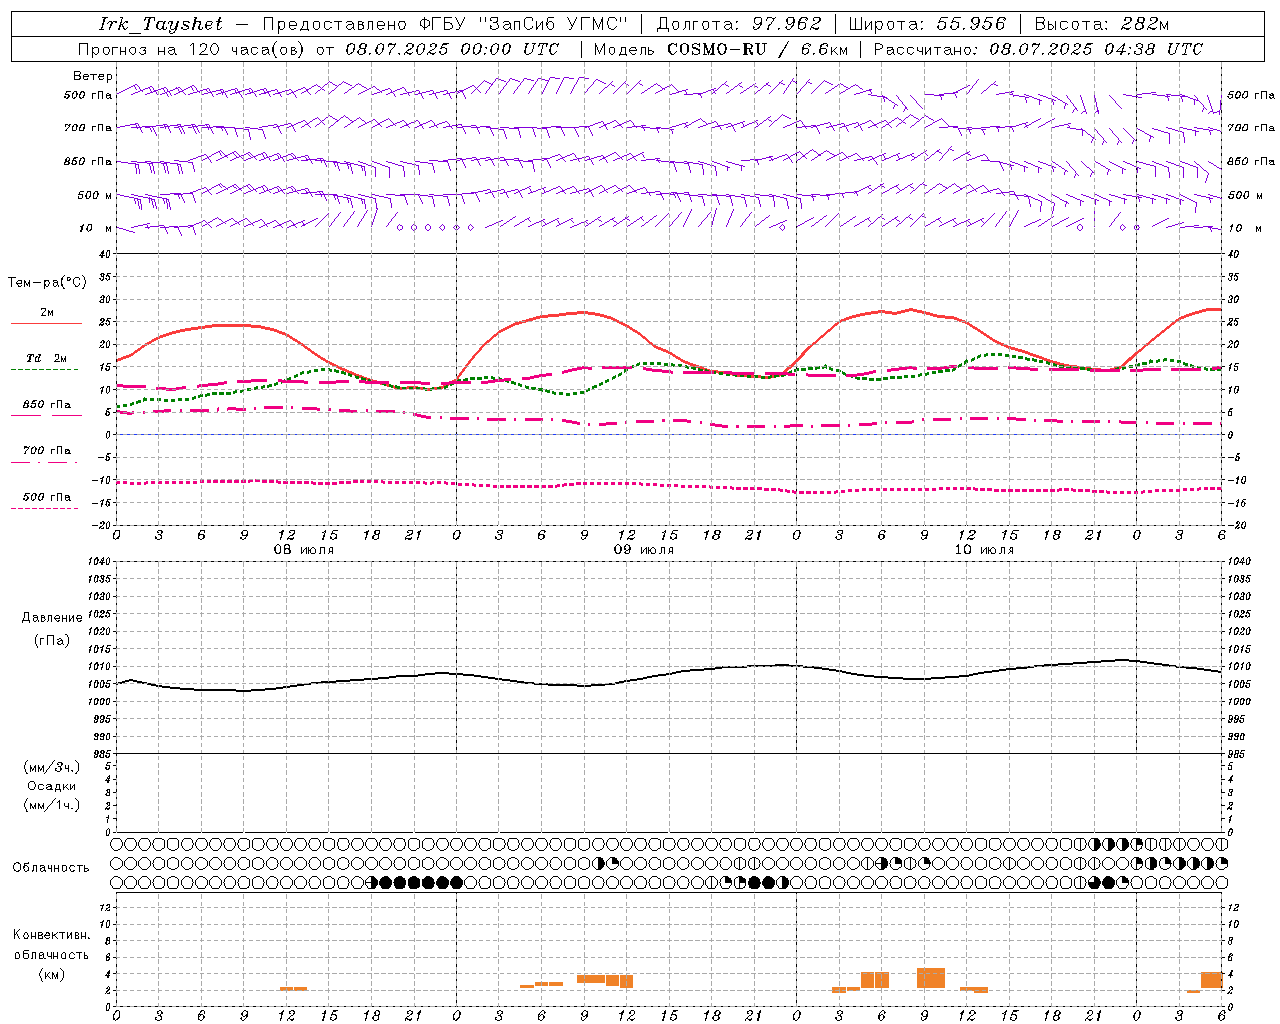Select the (мм/3ч.) precipitation unit label
Viewport: 1280px width, 1024px height.
pyautogui.click(x=52, y=767)
